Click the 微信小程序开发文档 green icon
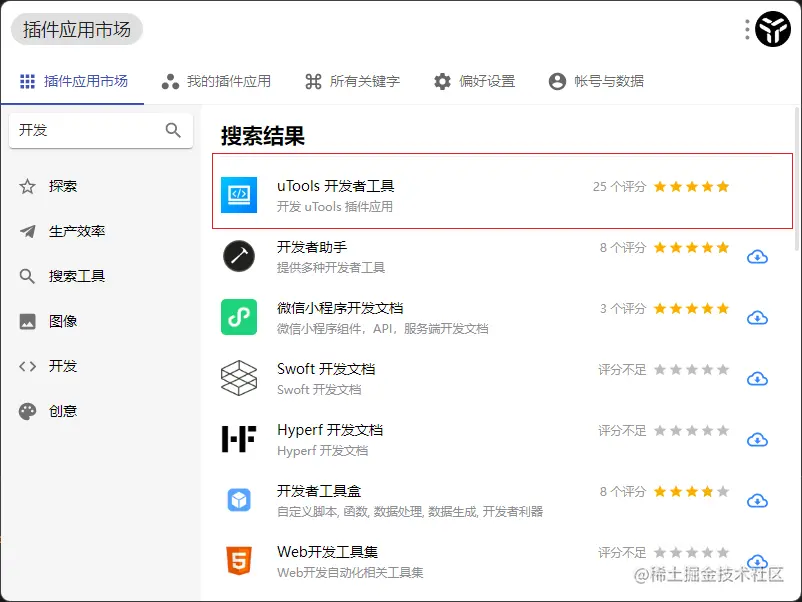The width and height of the screenshot is (802, 602). [x=239, y=317]
